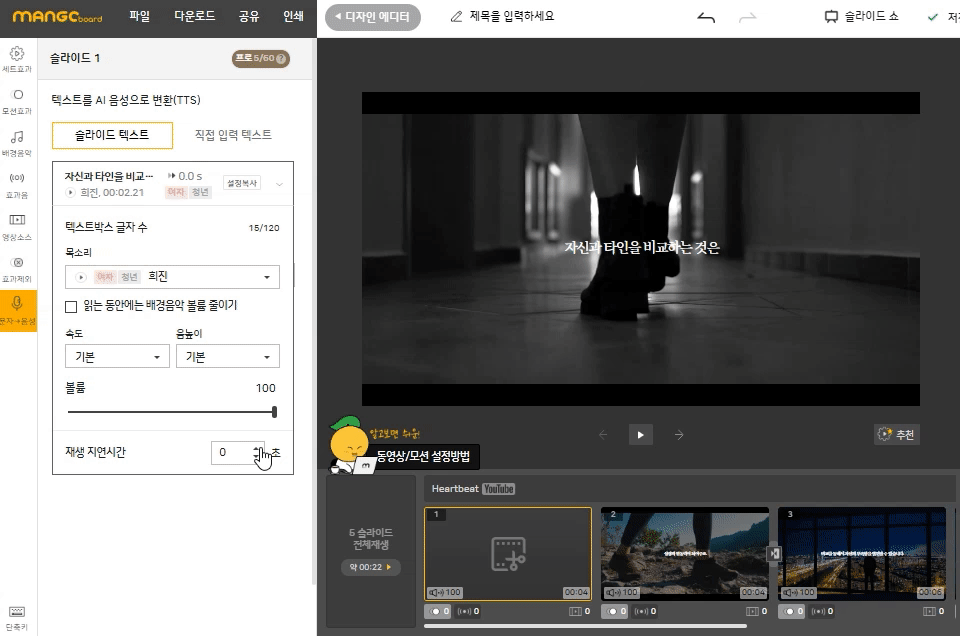Image resolution: width=960 pixels, height=636 pixels.
Task: Return to 디자인 에디터 button
Action: click(372, 17)
